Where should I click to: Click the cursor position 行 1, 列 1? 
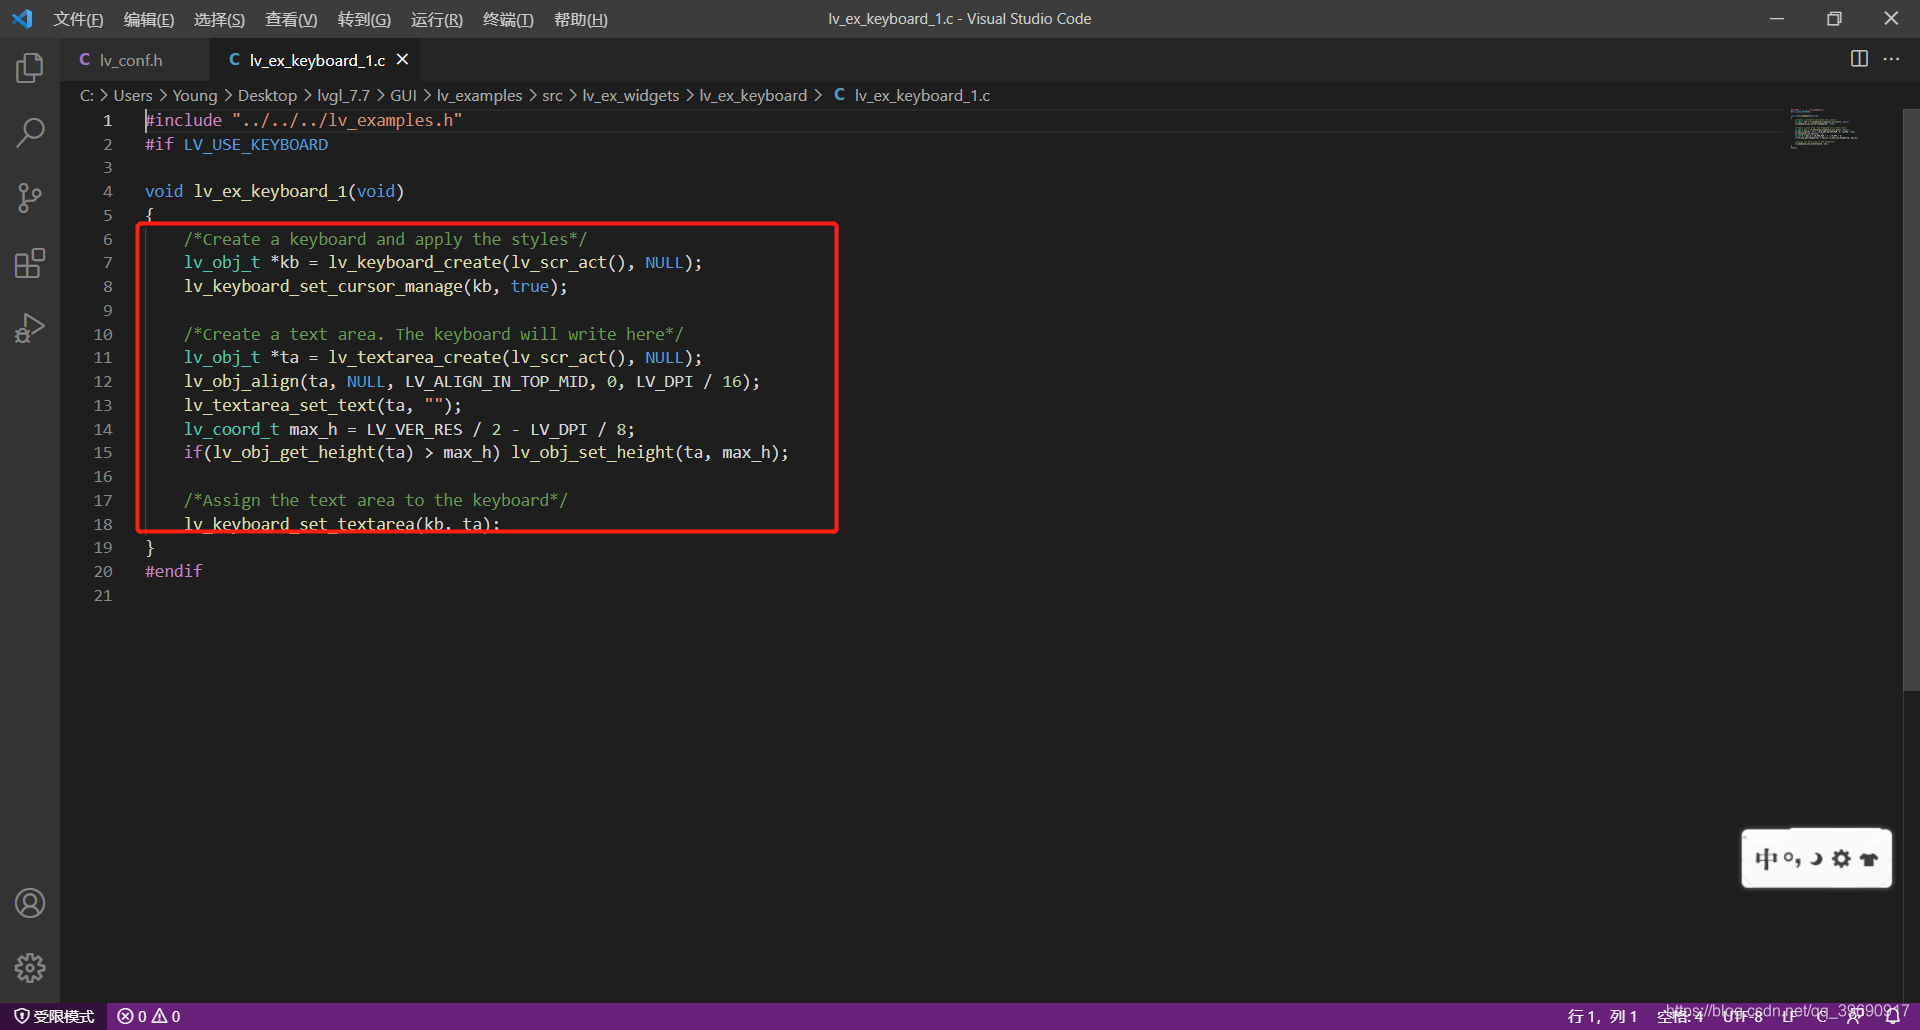click(x=1602, y=1016)
